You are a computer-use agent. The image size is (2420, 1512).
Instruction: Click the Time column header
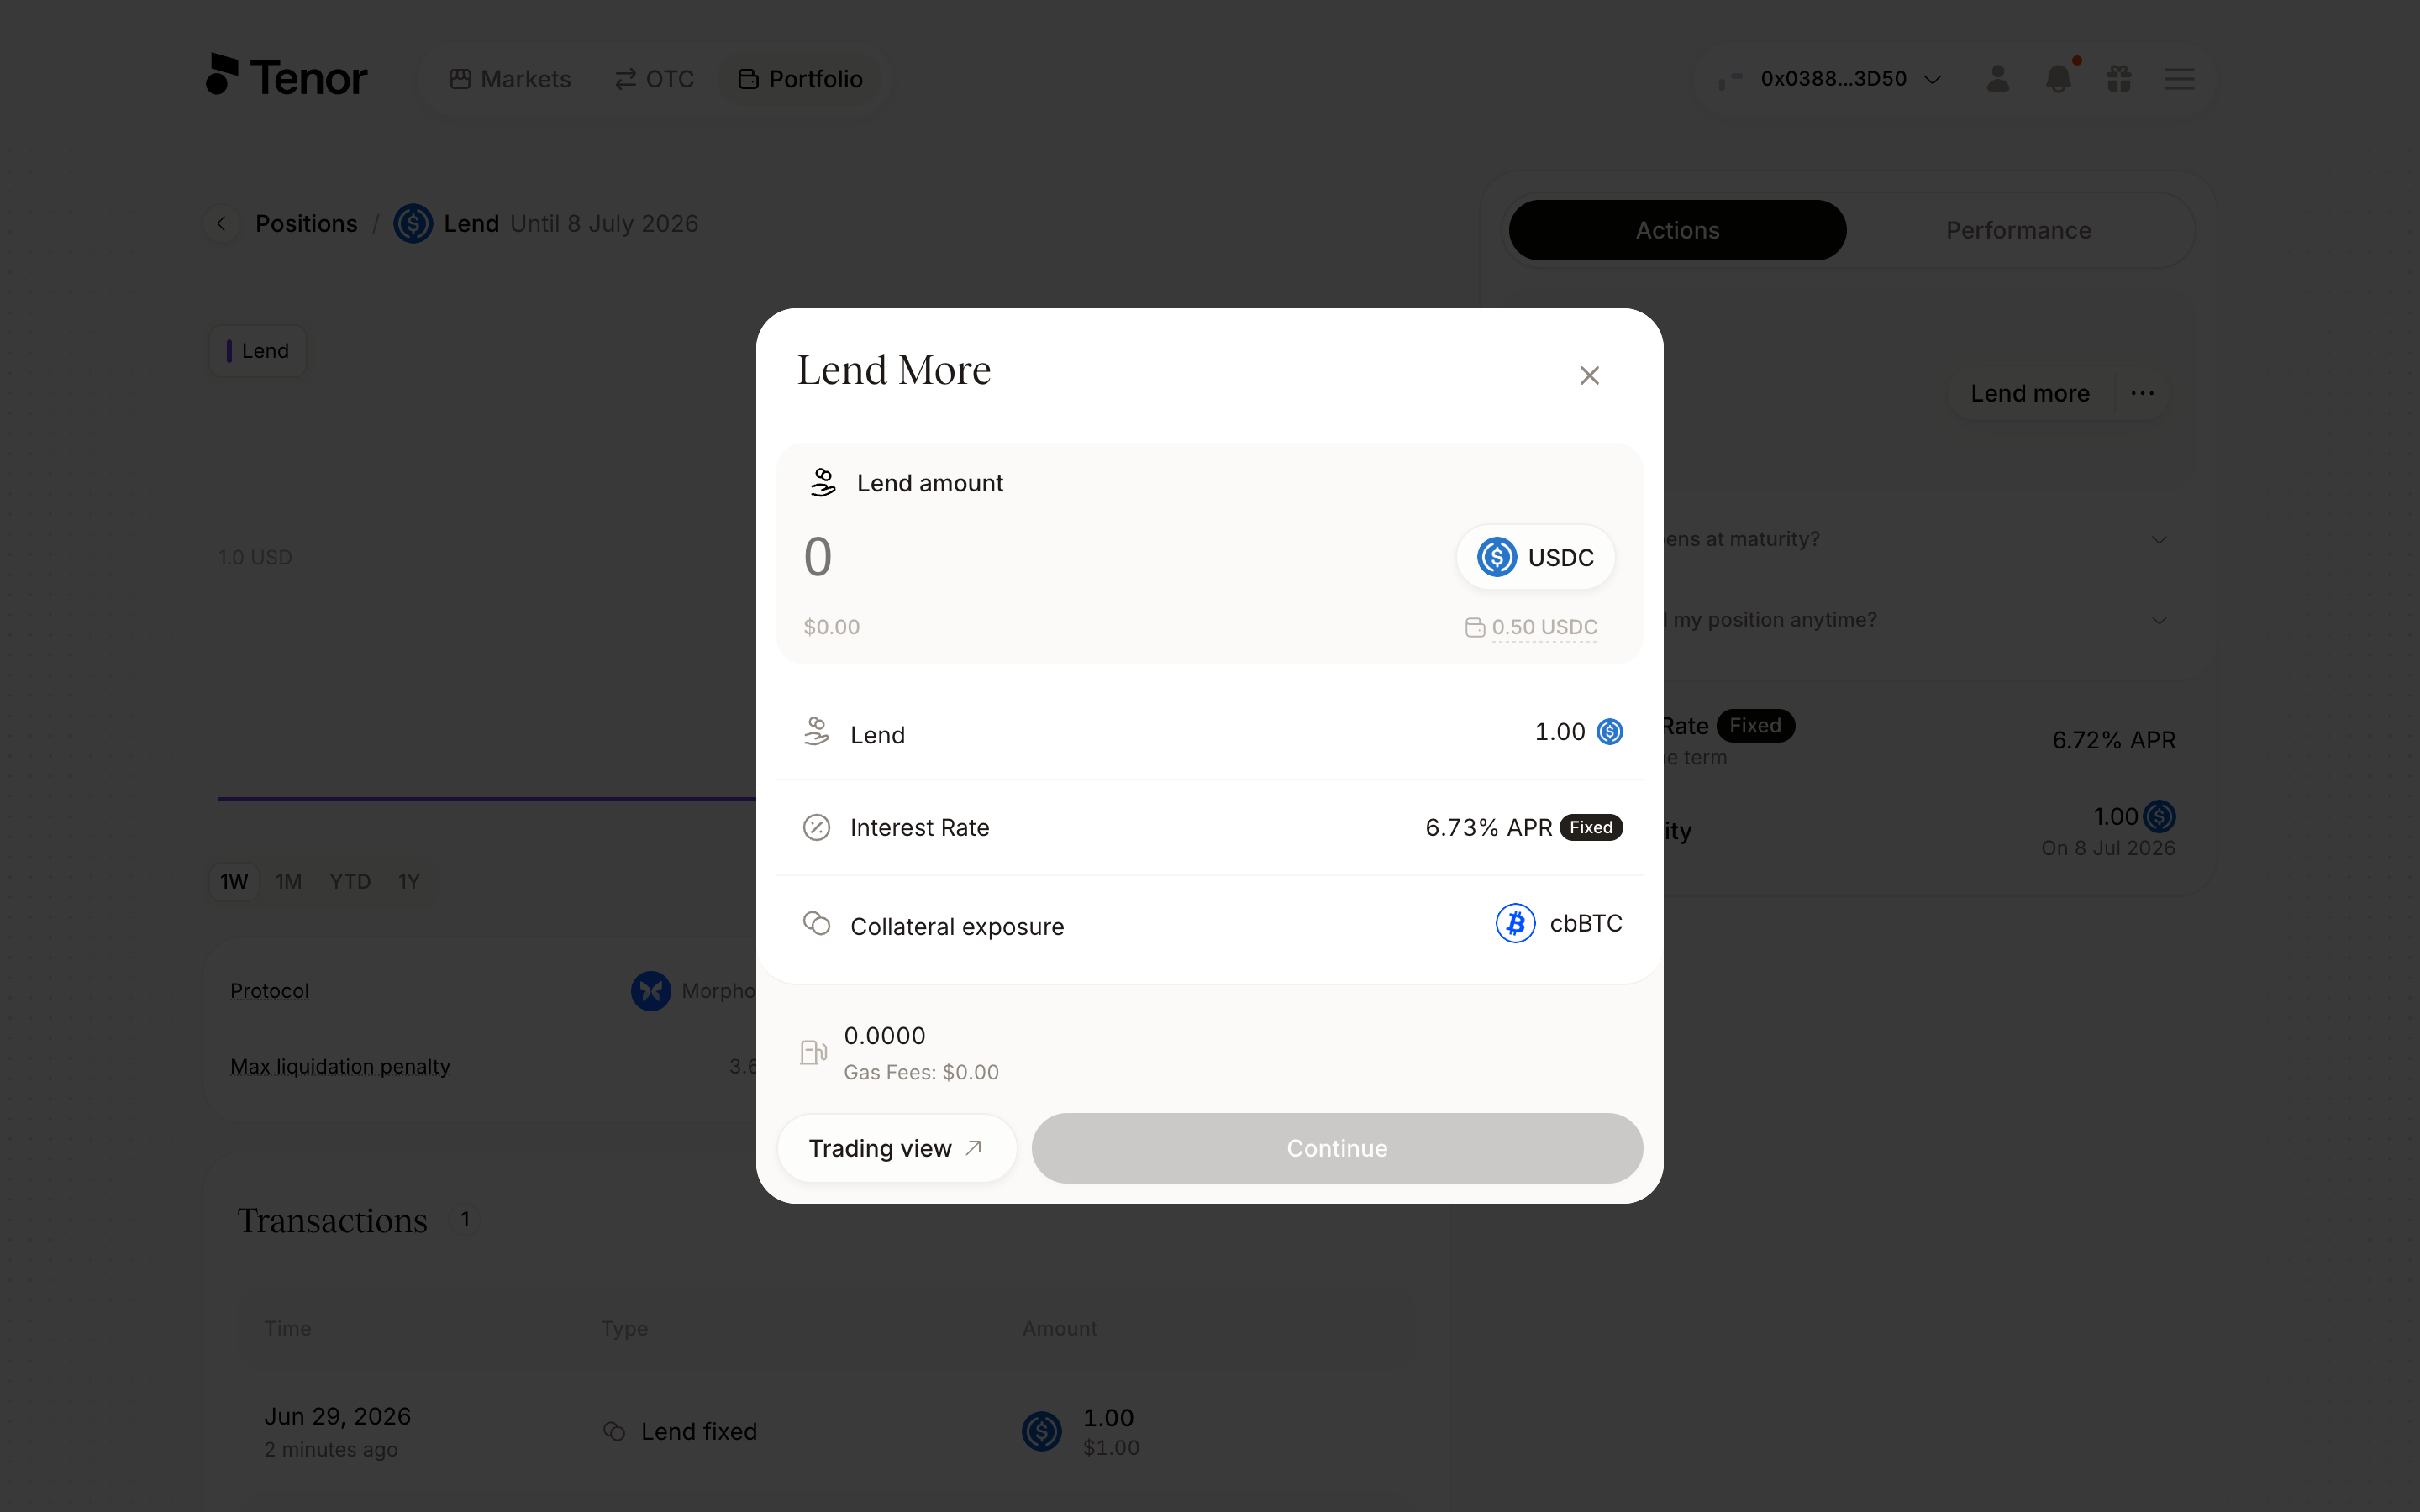click(x=287, y=1328)
